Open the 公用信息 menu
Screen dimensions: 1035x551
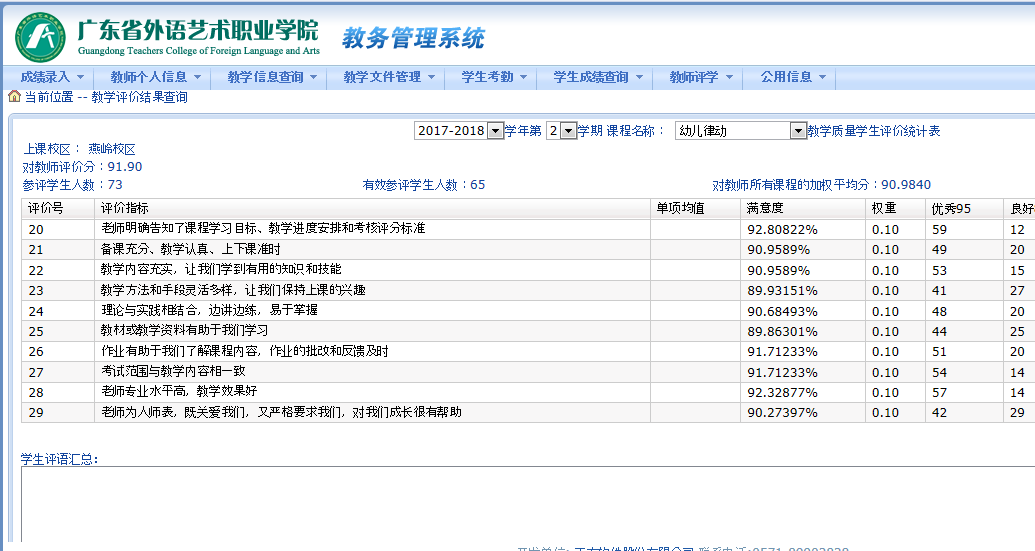792,77
